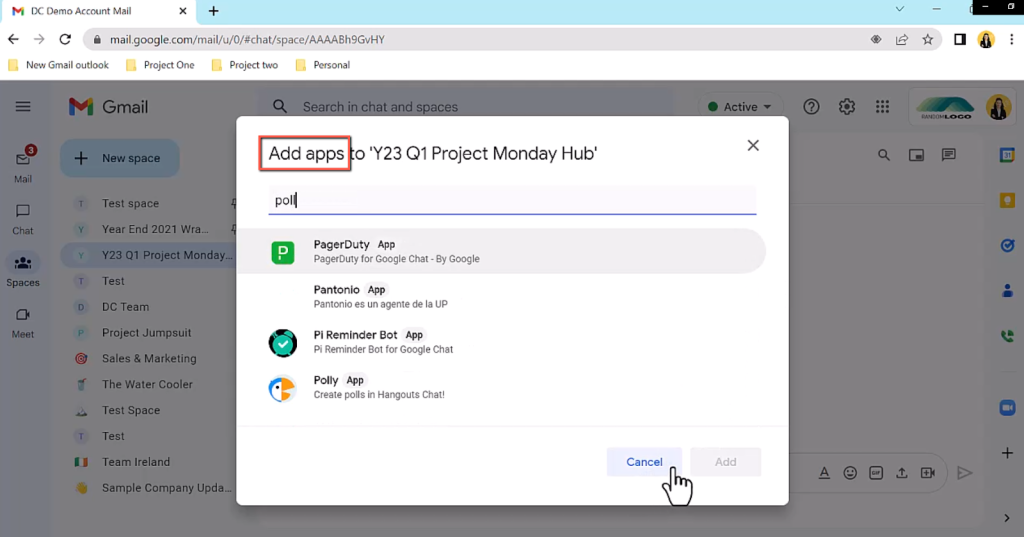Image resolution: width=1024 pixels, height=537 pixels.
Task: Open Google Keep side panel icon
Action: point(1007,201)
